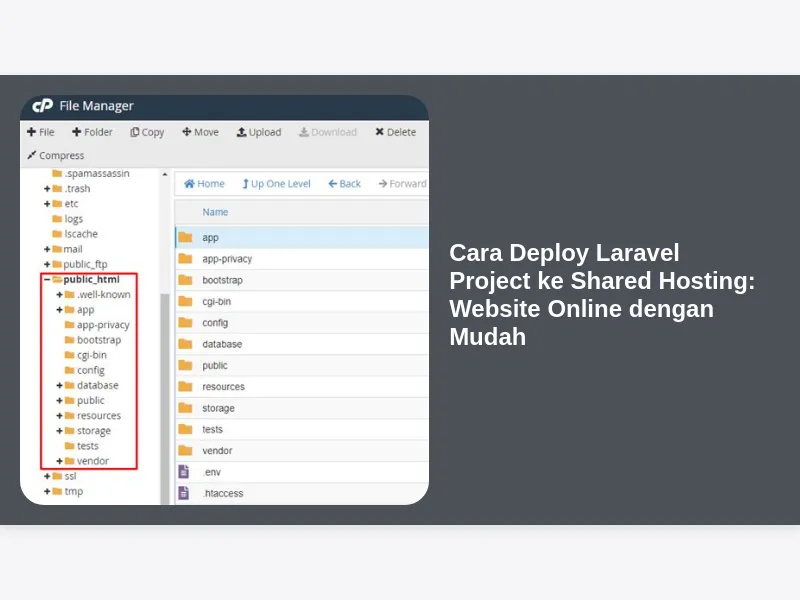Image resolution: width=800 pixels, height=600 pixels.
Task: Expand the storage folder in tree
Action: pos(60,431)
